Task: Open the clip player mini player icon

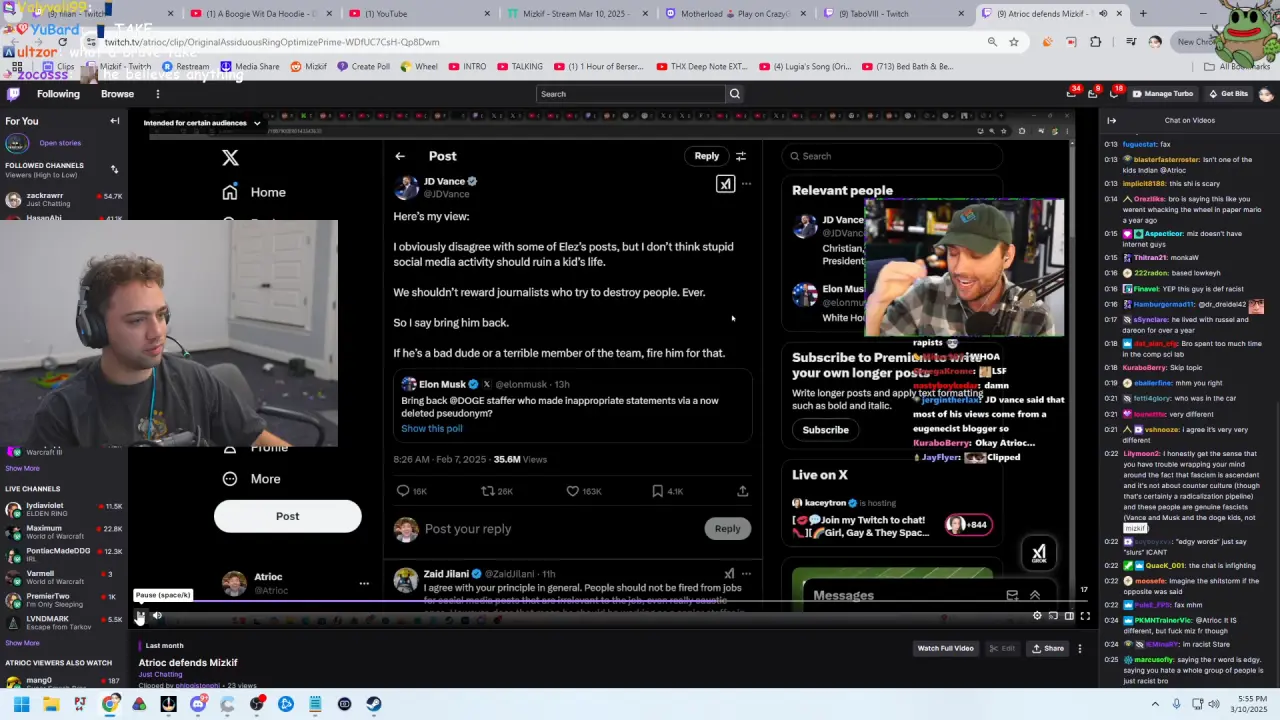Action: pos(1053,616)
